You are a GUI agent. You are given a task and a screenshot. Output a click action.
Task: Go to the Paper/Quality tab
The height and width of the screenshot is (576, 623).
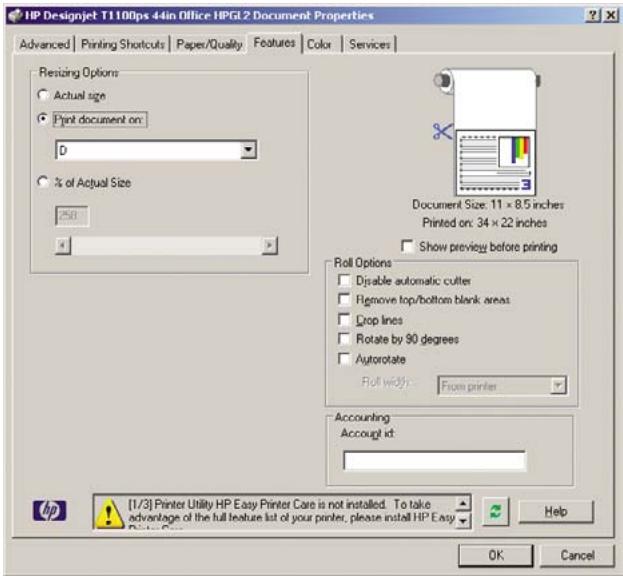tap(209, 44)
